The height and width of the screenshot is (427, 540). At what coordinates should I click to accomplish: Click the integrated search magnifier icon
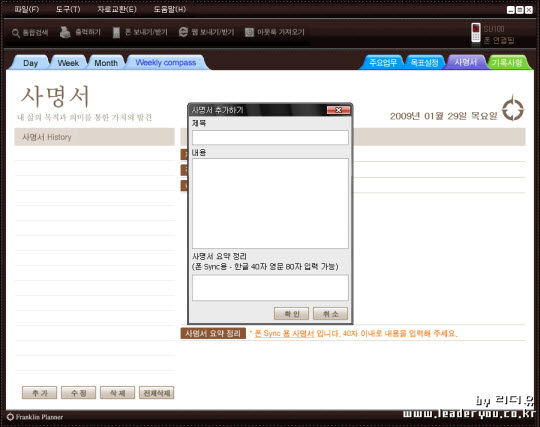pos(15,33)
